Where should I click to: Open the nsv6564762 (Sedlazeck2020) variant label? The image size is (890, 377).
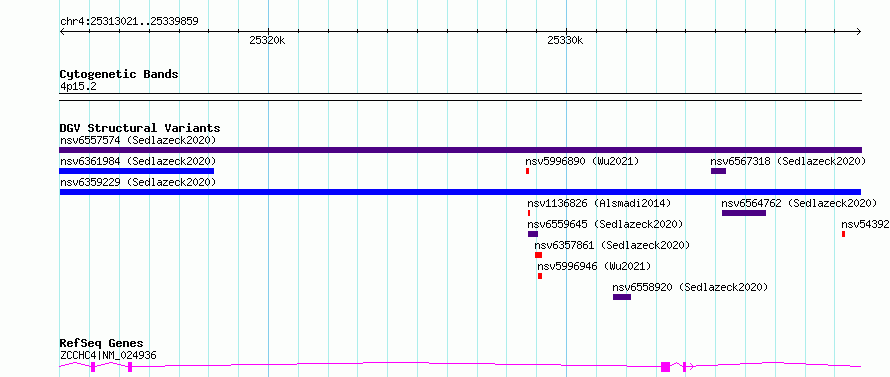point(799,203)
